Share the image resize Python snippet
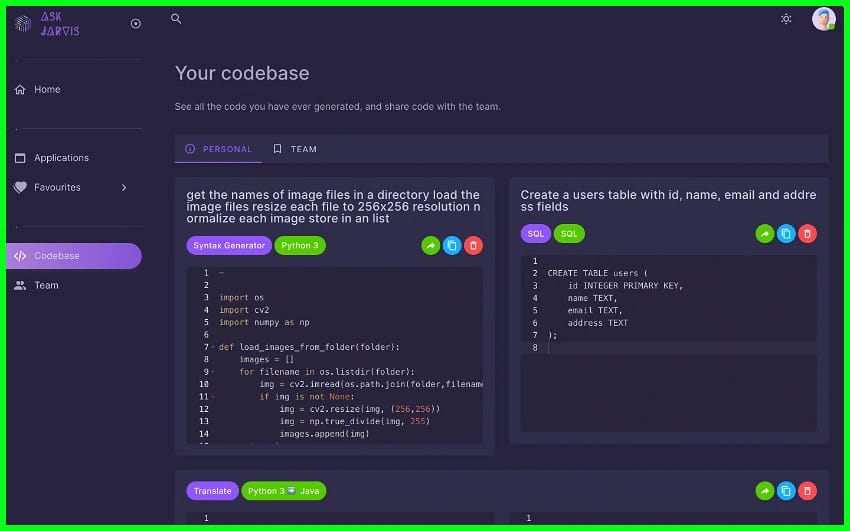Image resolution: width=850 pixels, height=531 pixels. coord(430,245)
